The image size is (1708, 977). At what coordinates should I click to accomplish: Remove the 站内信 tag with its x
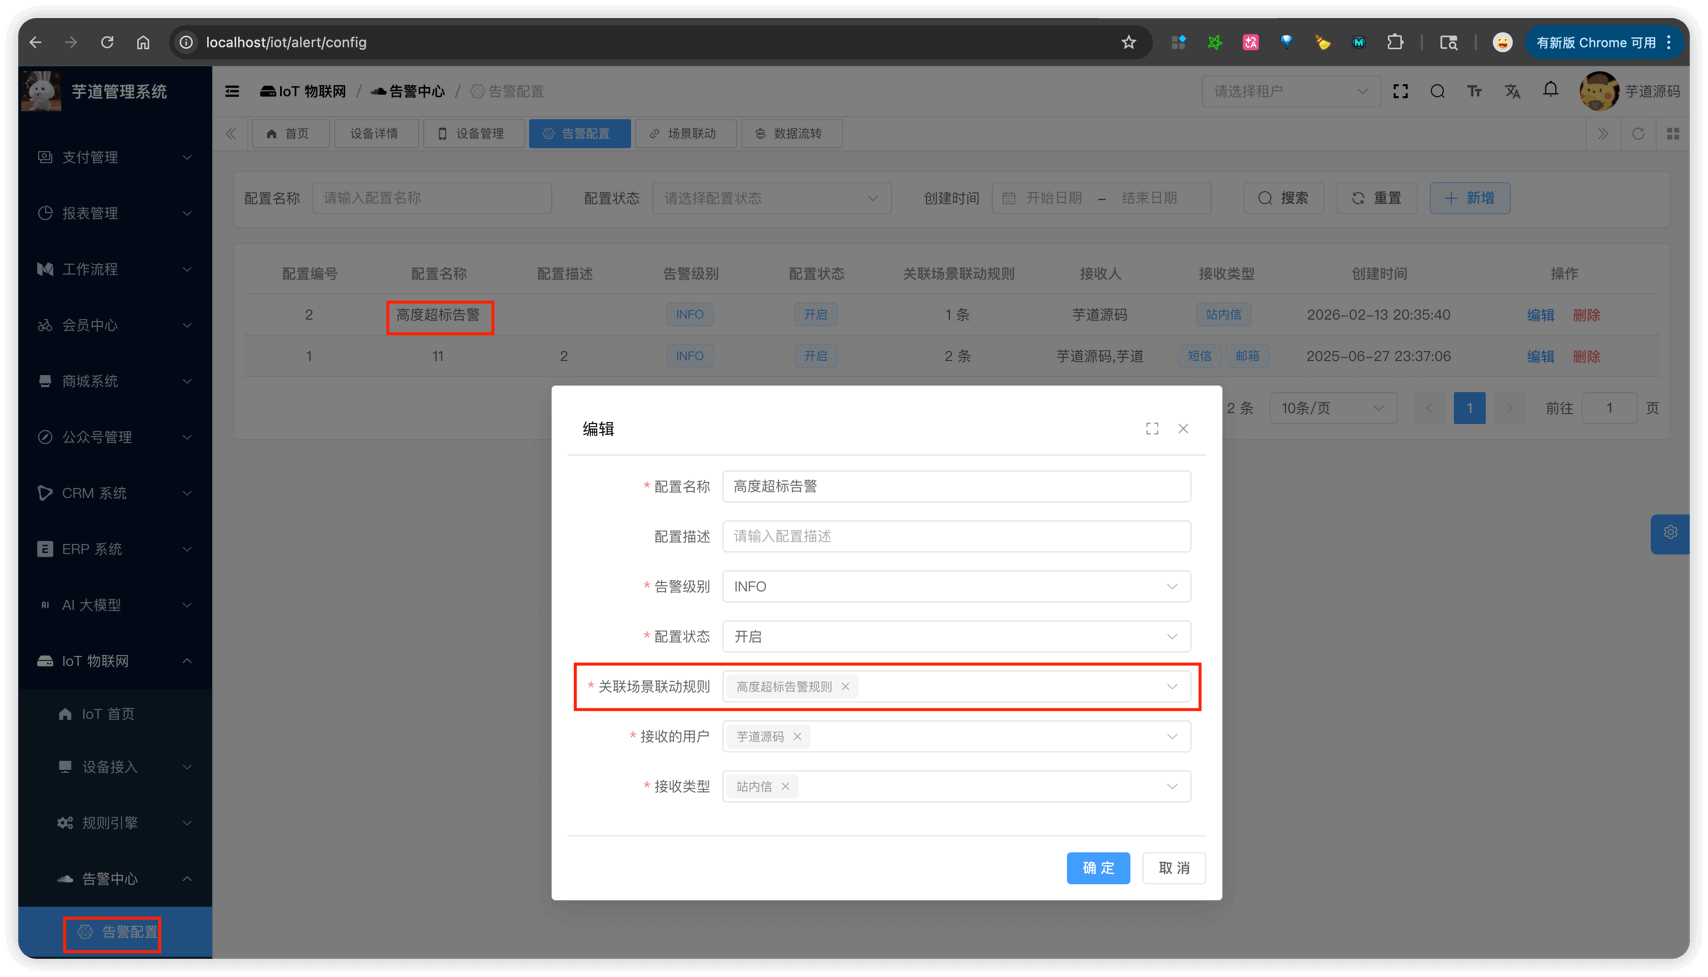(x=786, y=786)
